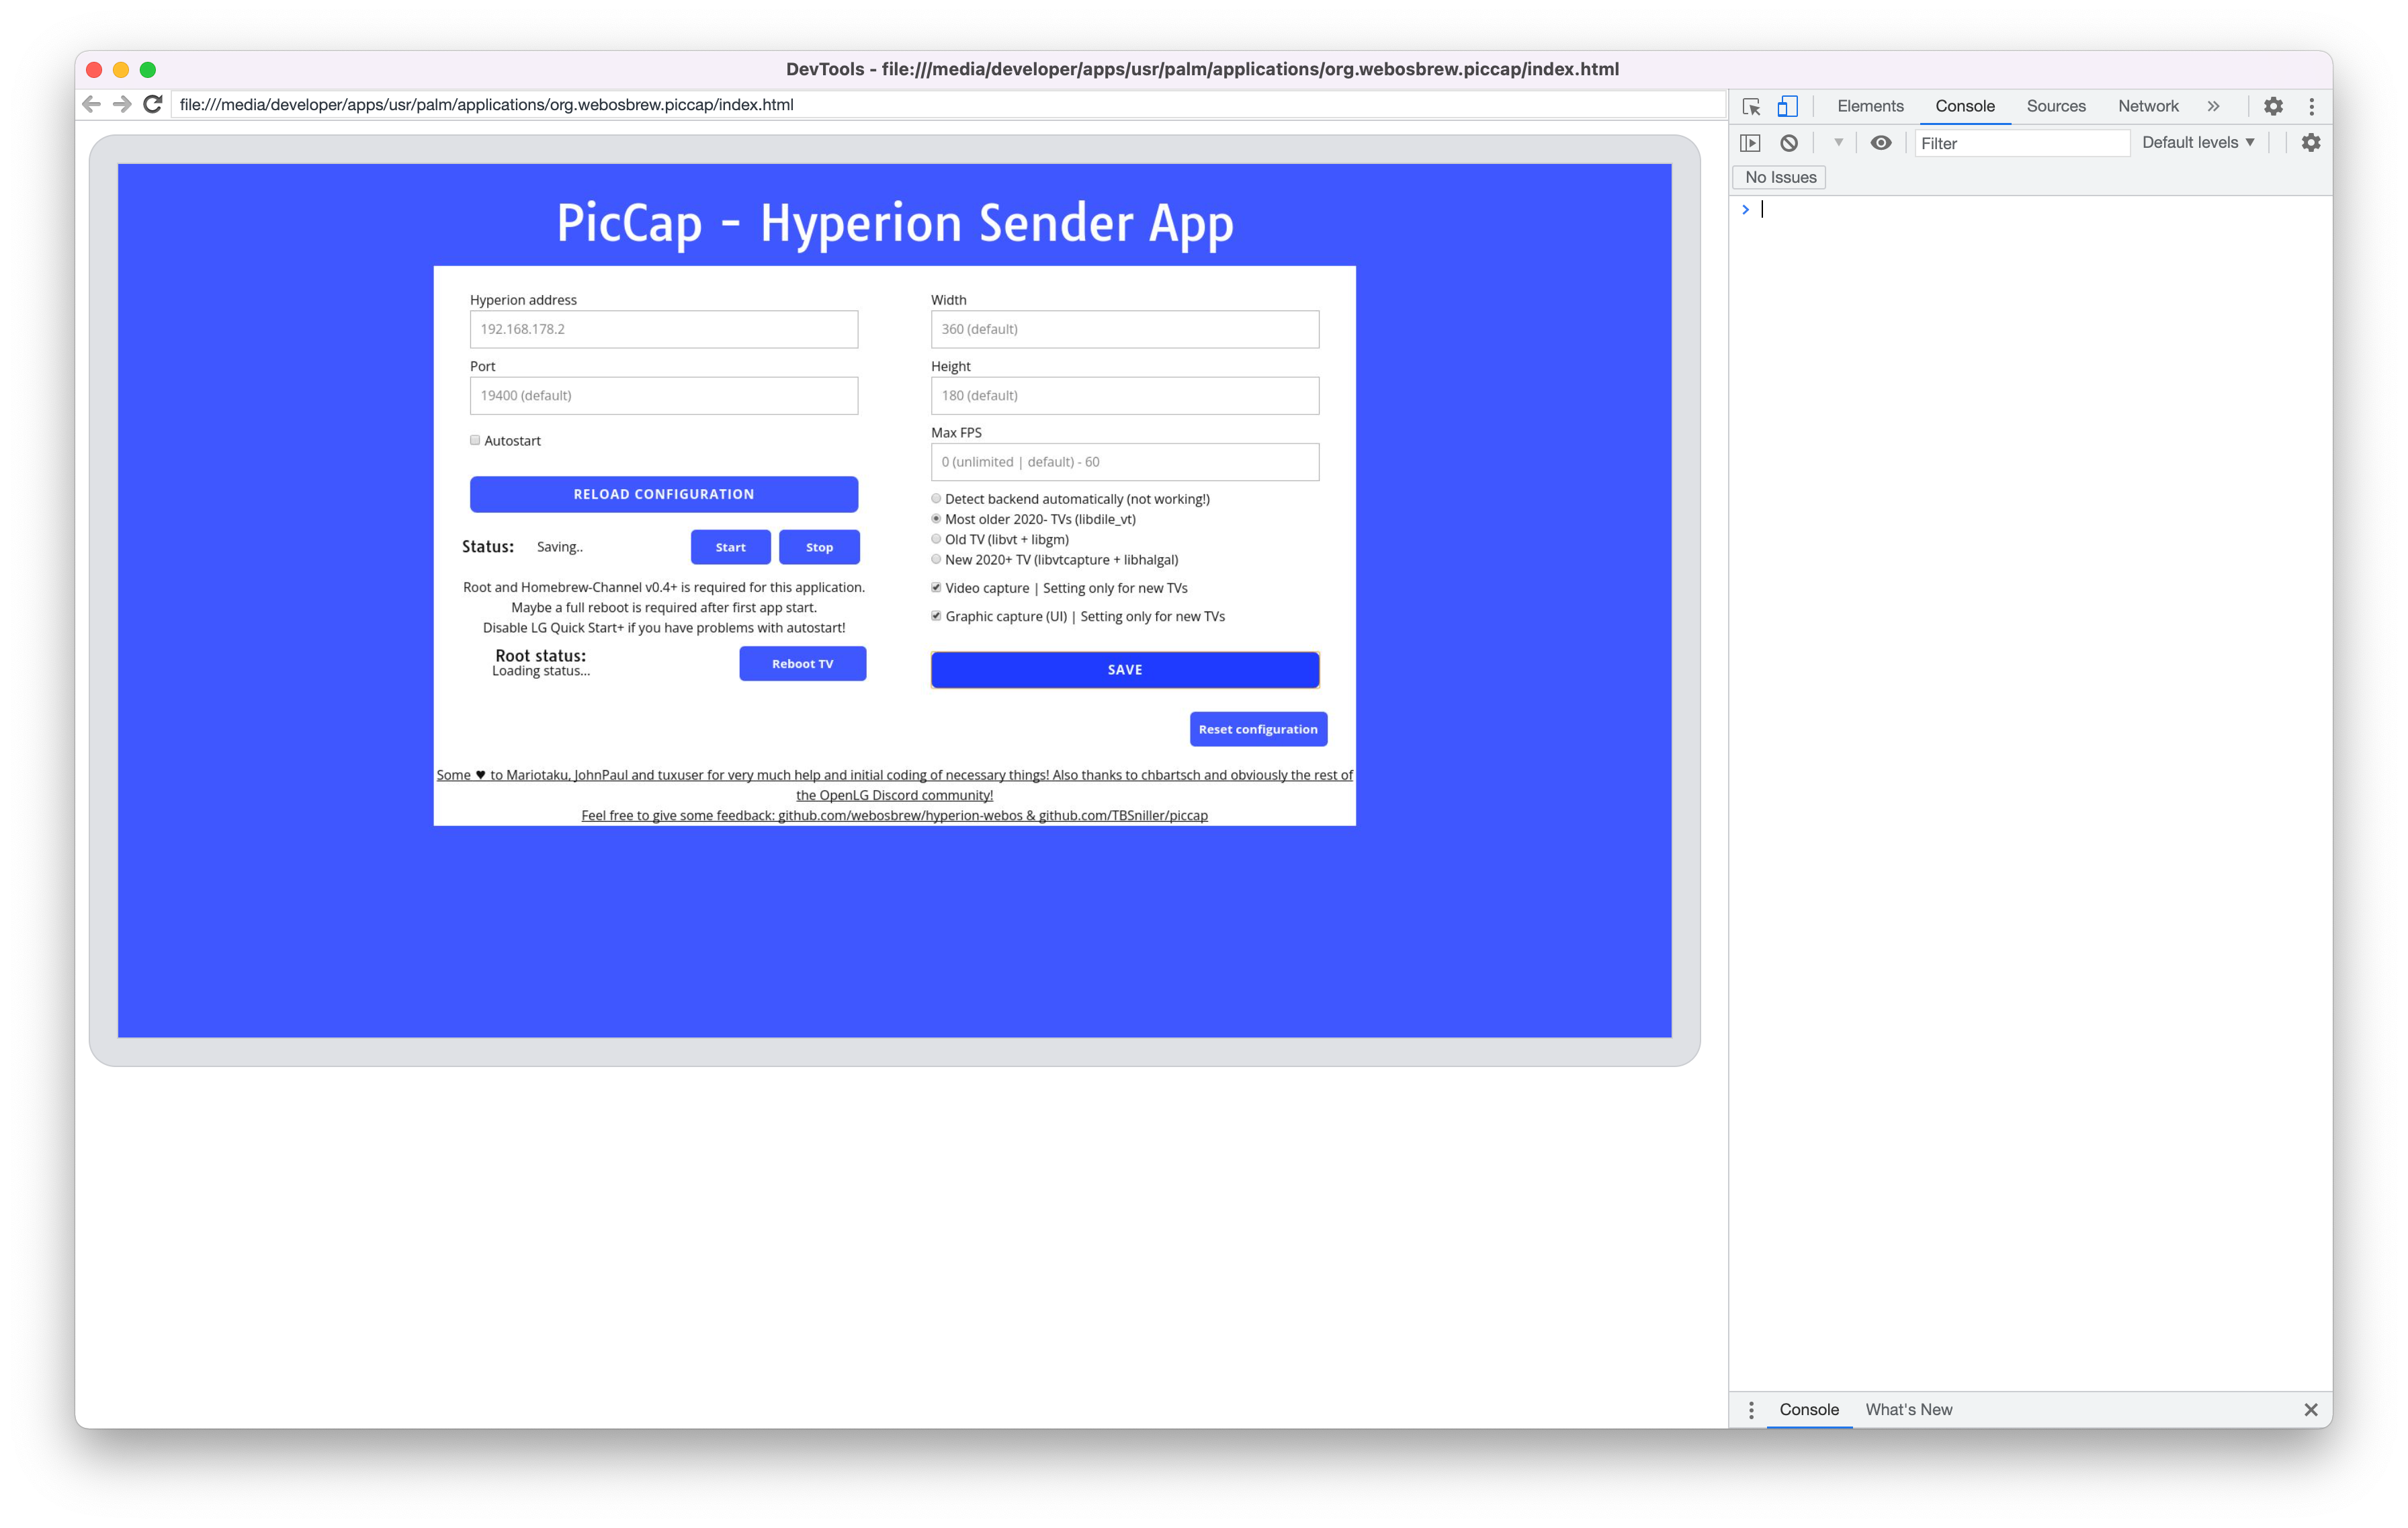Enable the Autostart checkbox

[x=476, y=440]
